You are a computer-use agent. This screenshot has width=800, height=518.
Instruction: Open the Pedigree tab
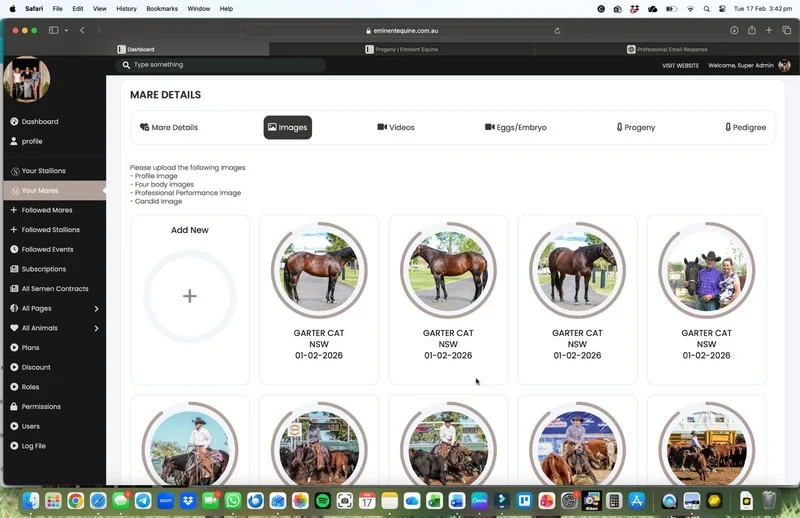click(746, 128)
